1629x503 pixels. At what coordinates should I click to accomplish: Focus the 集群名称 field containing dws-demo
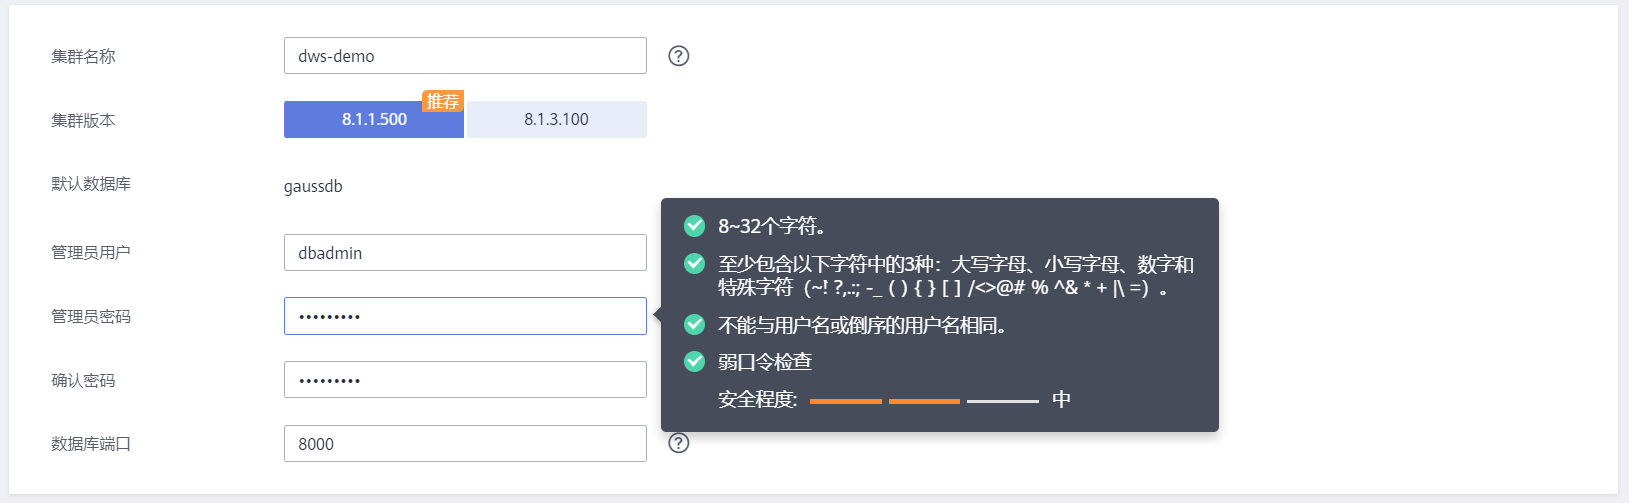click(x=465, y=56)
